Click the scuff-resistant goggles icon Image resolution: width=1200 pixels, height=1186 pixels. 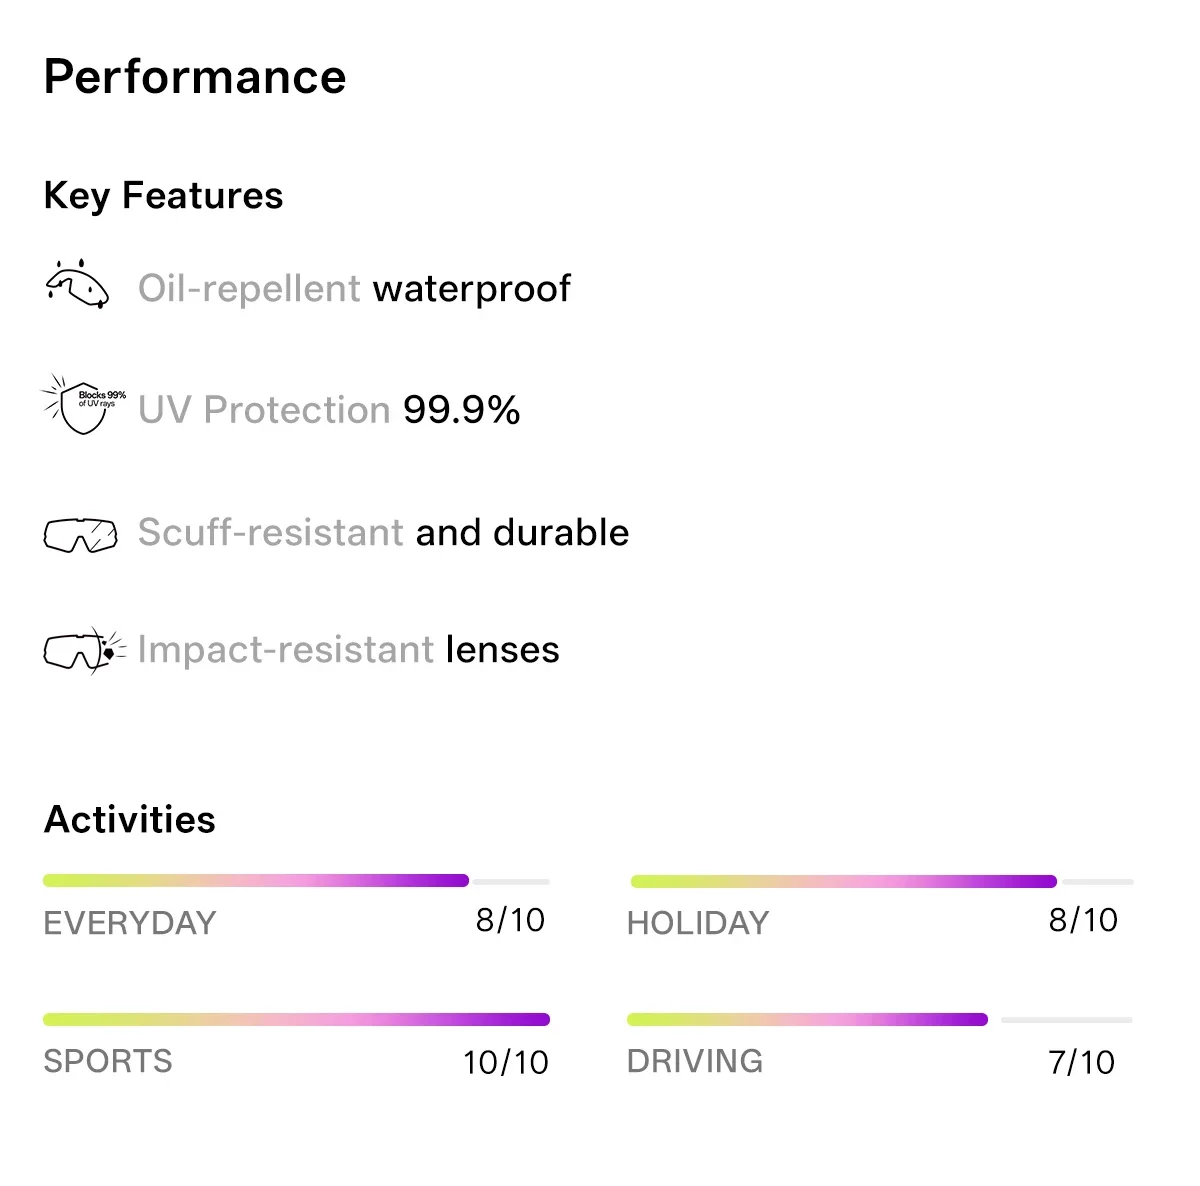pyautogui.click(x=80, y=535)
